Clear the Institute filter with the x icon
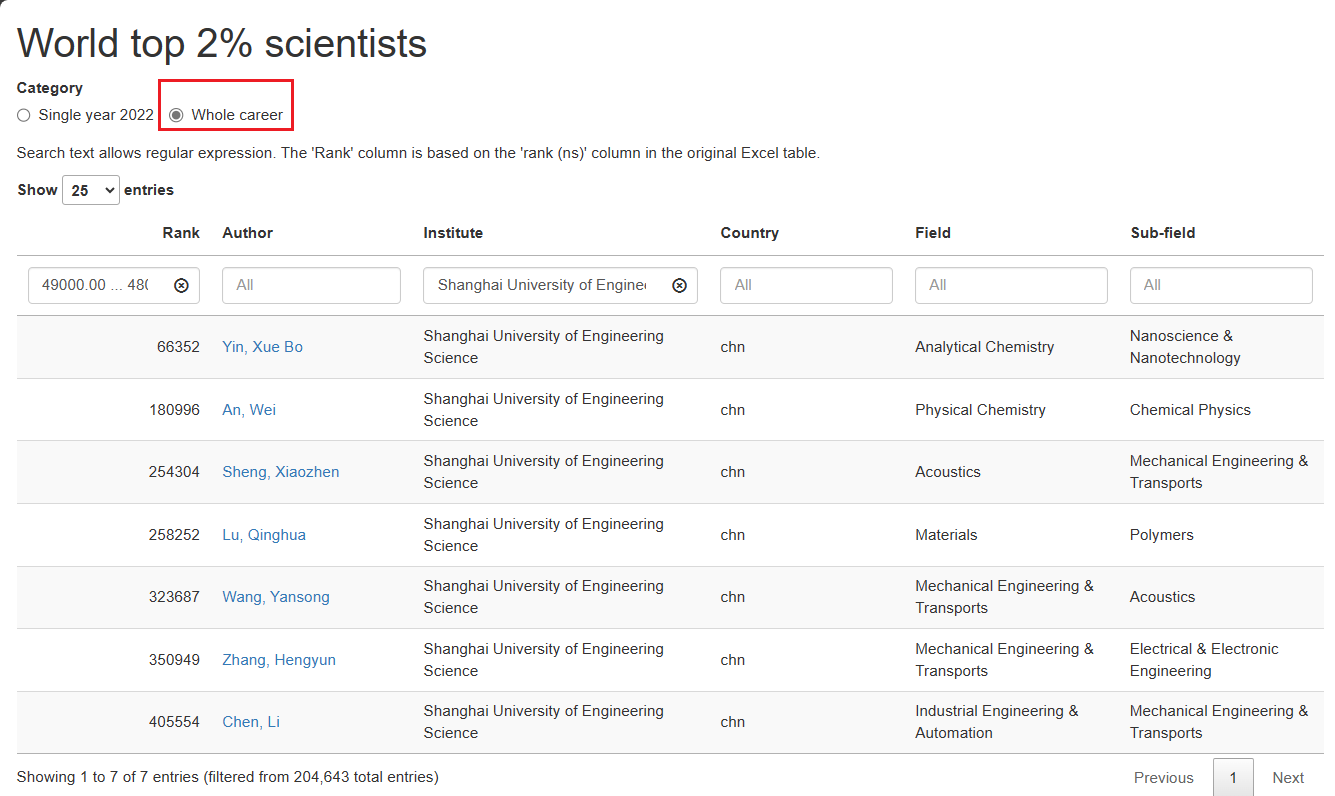Viewport: 1335px width, 796px height. click(679, 285)
